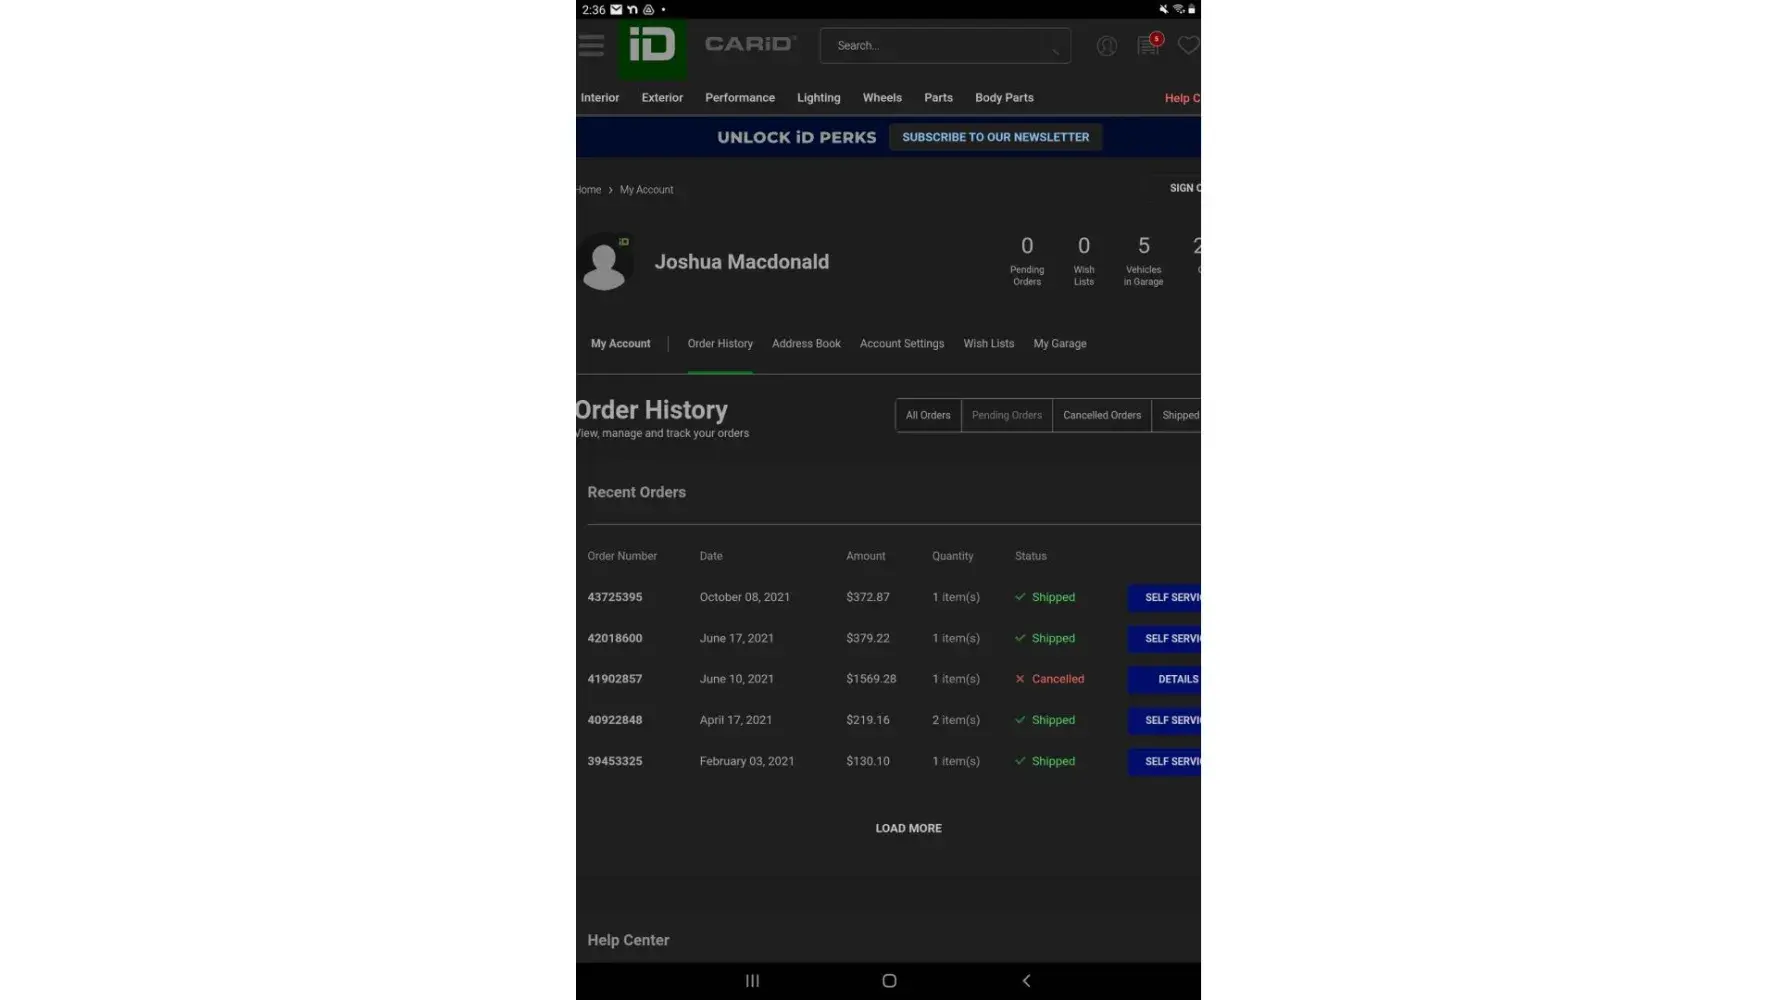Select the Order History tab
The width and height of the screenshot is (1778, 1000).
point(720,344)
